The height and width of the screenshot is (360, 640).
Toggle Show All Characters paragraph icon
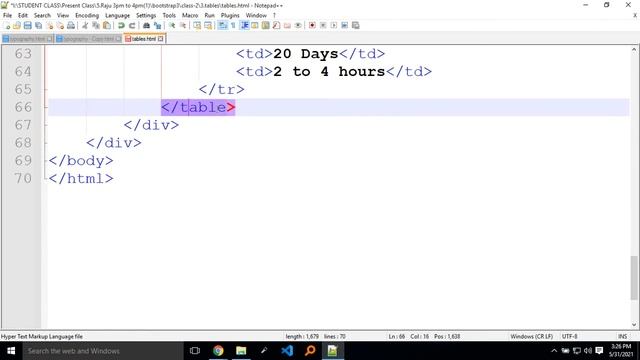click(233, 25)
